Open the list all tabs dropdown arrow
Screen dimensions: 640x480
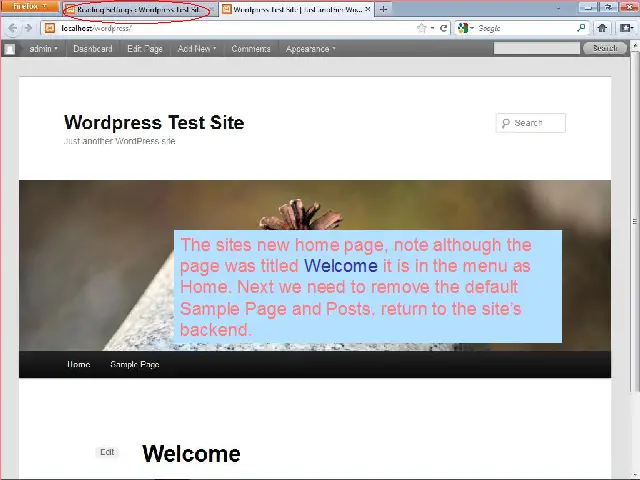tap(558, 8)
